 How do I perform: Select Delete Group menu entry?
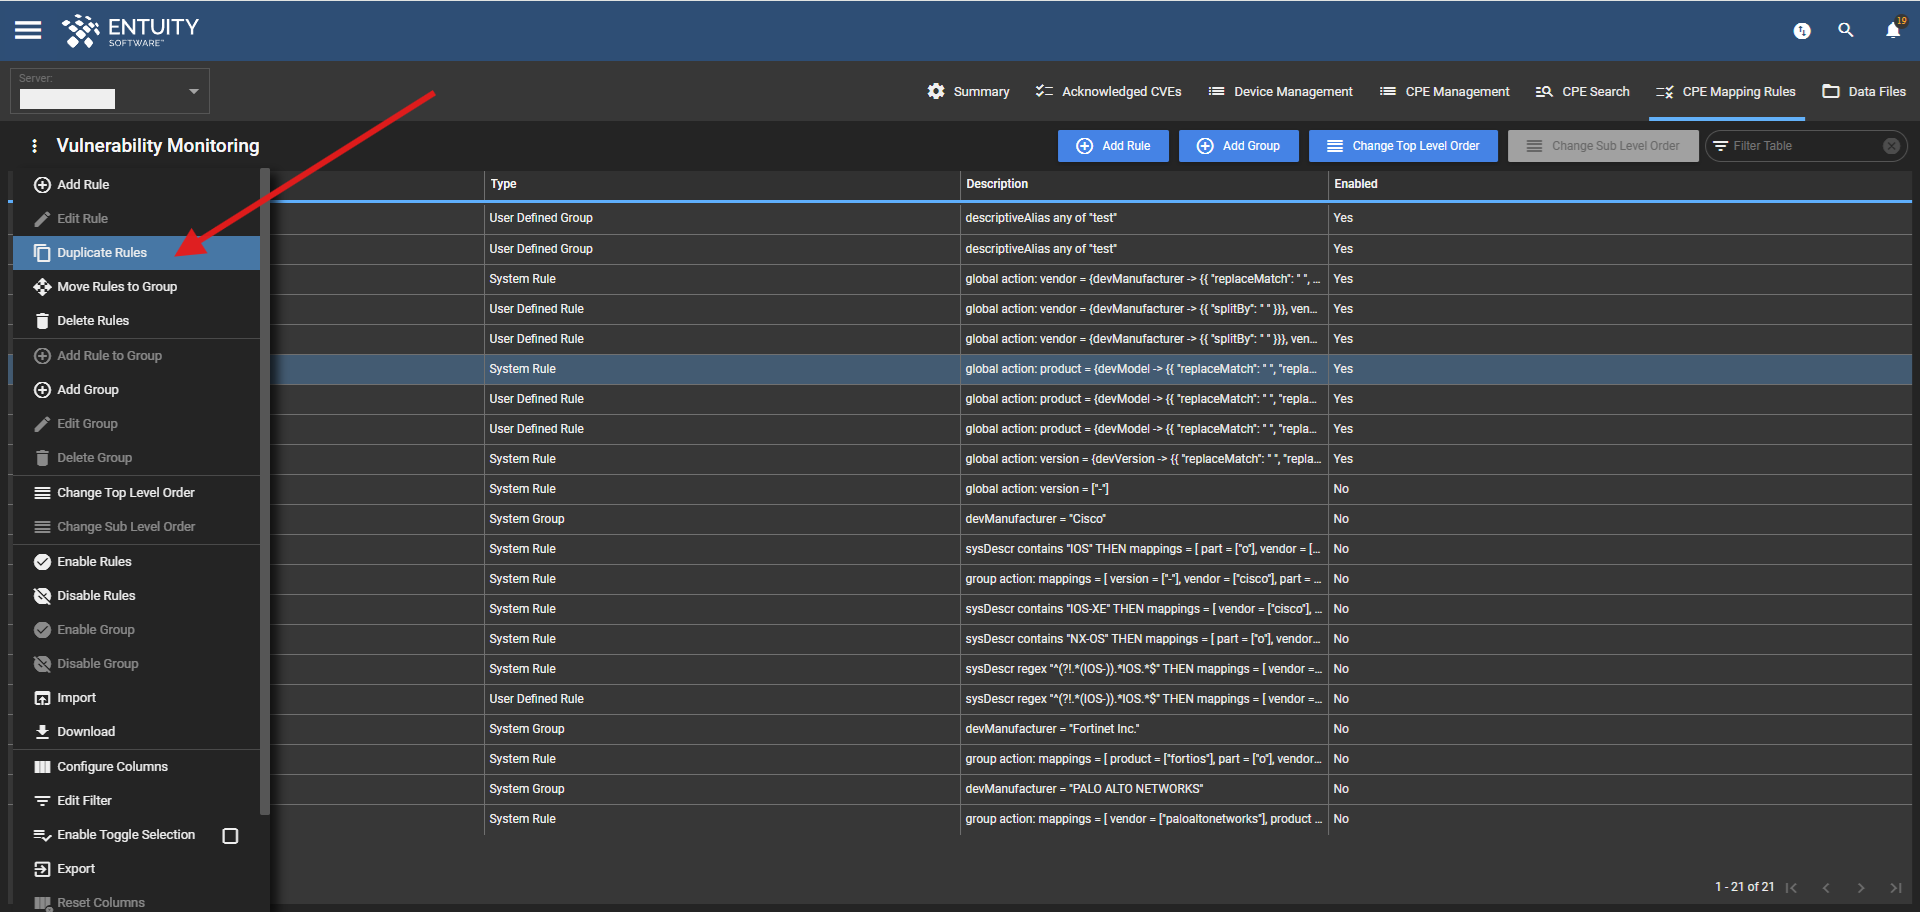point(135,458)
